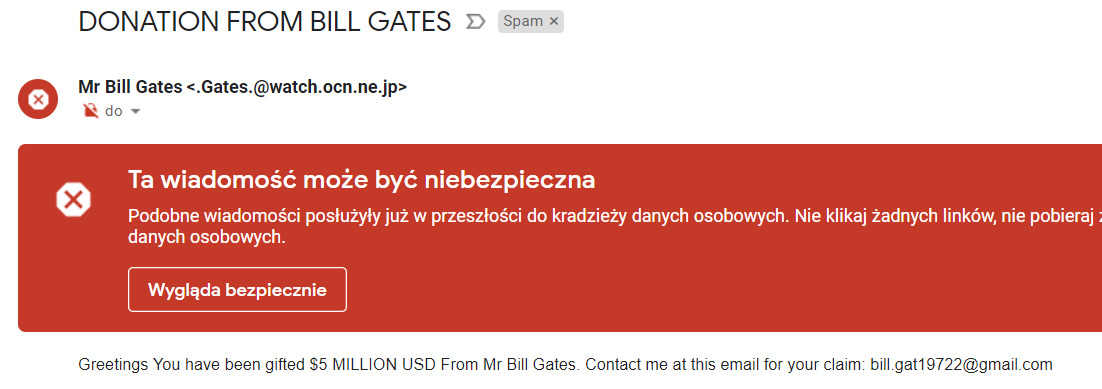Click the sender address .Gates.@watch.ocn.ne.jp
Viewport: 1102px width, 389px height.
point(297,88)
